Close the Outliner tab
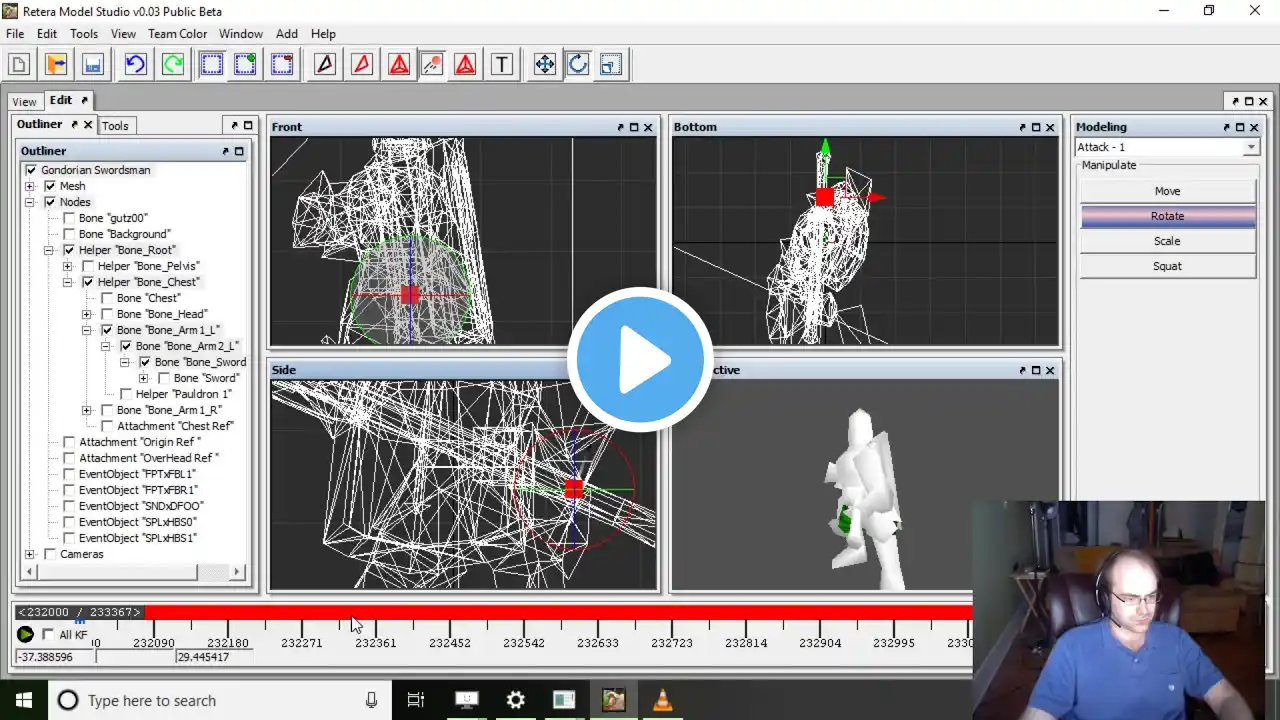The height and width of the screenshot is (720, 1280). coord(88,125)
